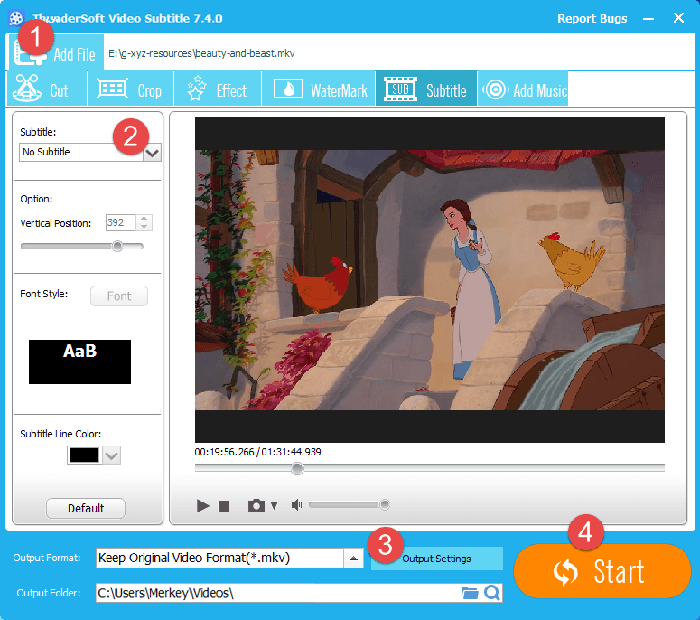Image resolution: width=700 pixels, height=620 pixels.
Task: Open the snapshot options dropdown arrow
Action: [274, 507]
